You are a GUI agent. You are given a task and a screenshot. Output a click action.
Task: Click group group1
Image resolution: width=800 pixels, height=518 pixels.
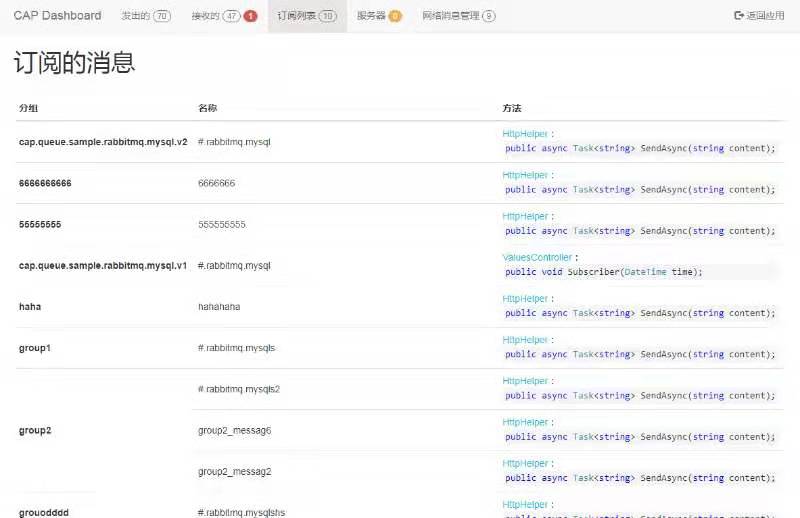click(35, 348)
